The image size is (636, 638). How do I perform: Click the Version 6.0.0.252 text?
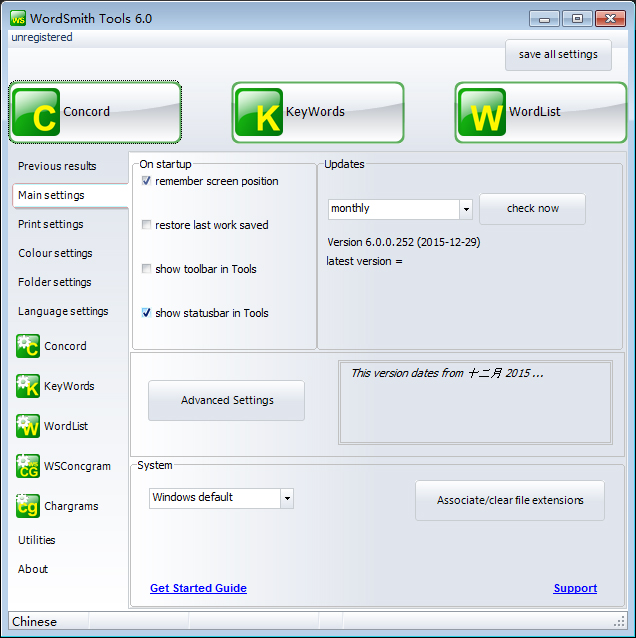click(x=404, y=242)
